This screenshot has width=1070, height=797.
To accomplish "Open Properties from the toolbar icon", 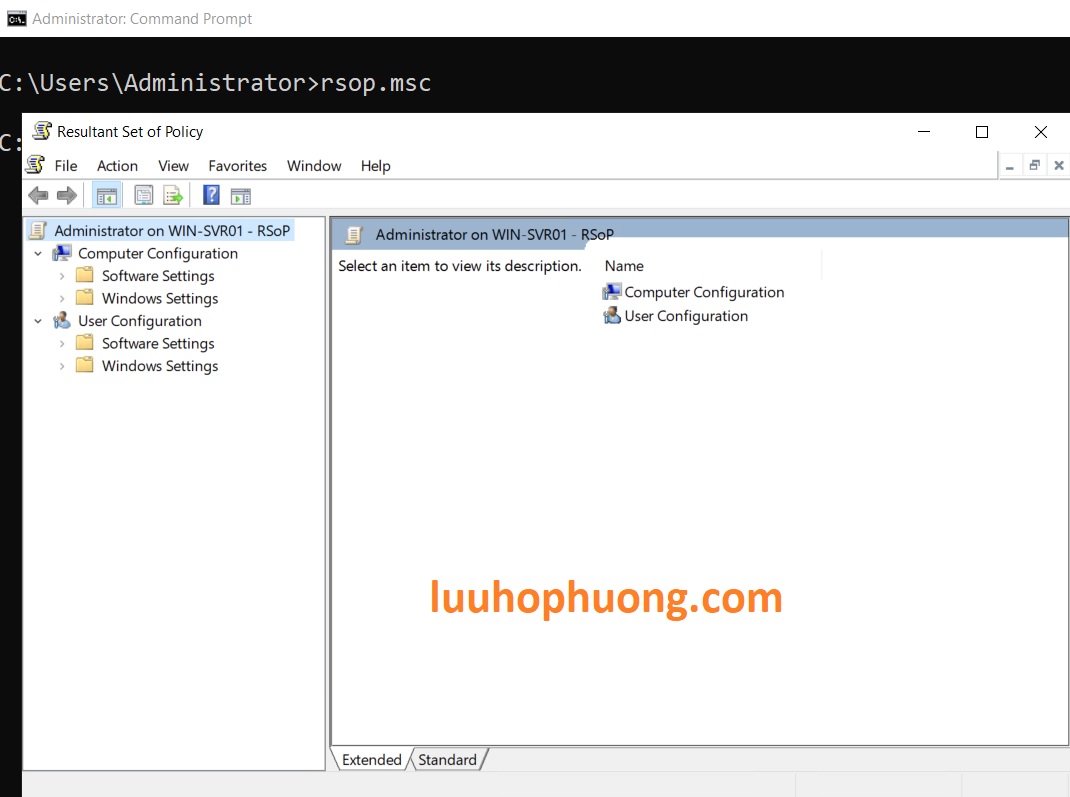I will 144,195.
